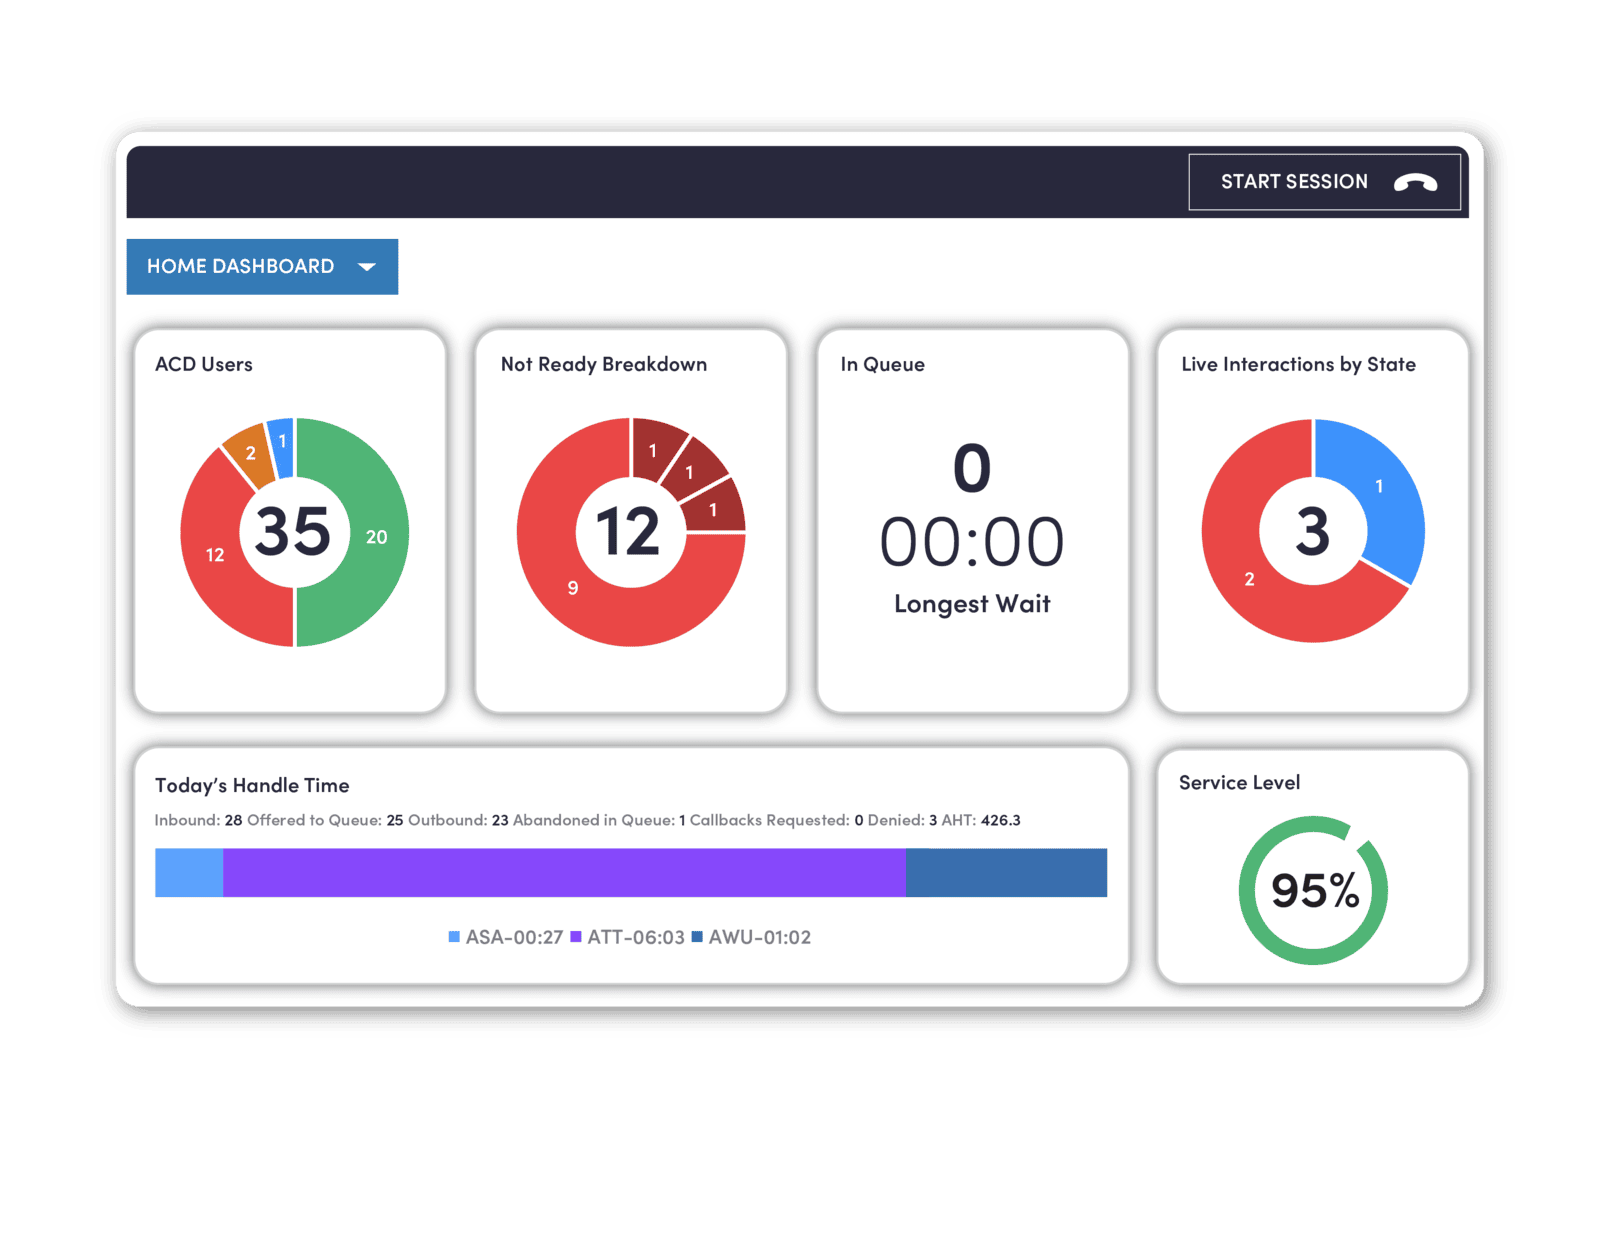Select the blue 1 segment in ACD Users
Image resolution: width=1600 pixels, height=1236 pixels.
pos(282,441)
